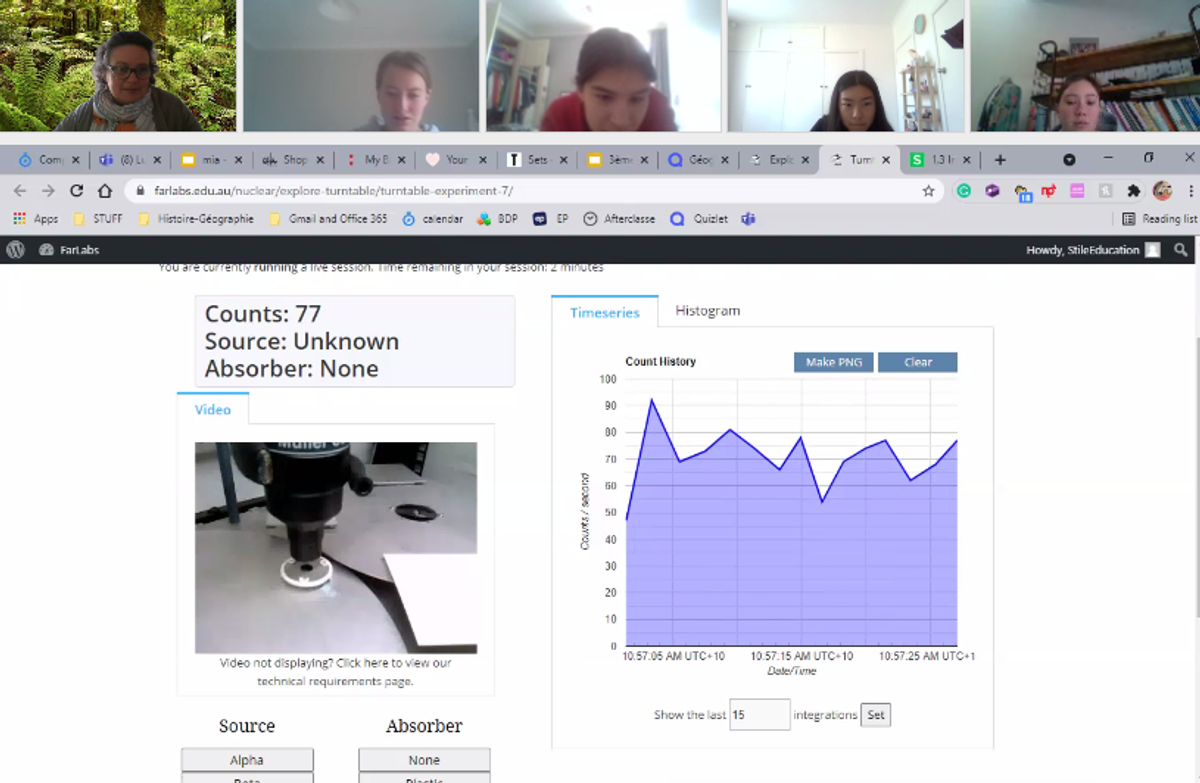Image resolution: width=1200 pixels, height=783 pixels.
Task: Click the address bar URL
Action: pos(335,190)
